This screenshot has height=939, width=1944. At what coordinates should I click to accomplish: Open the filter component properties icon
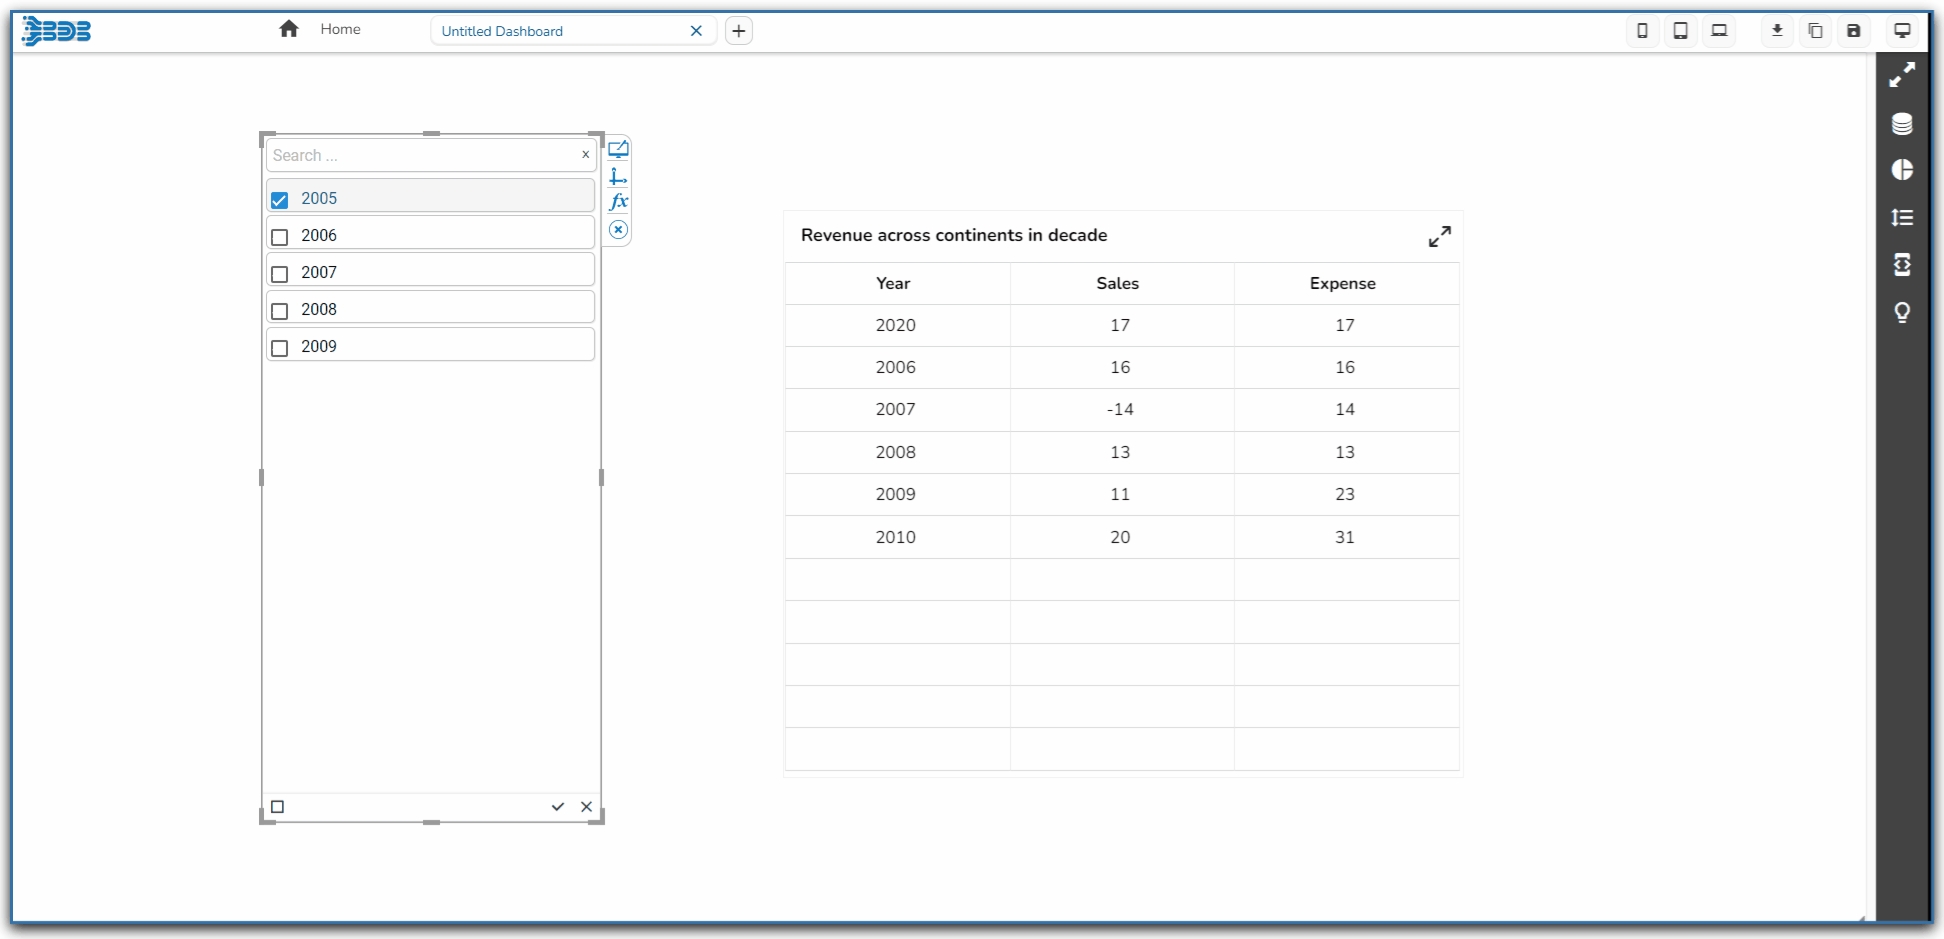618,150
